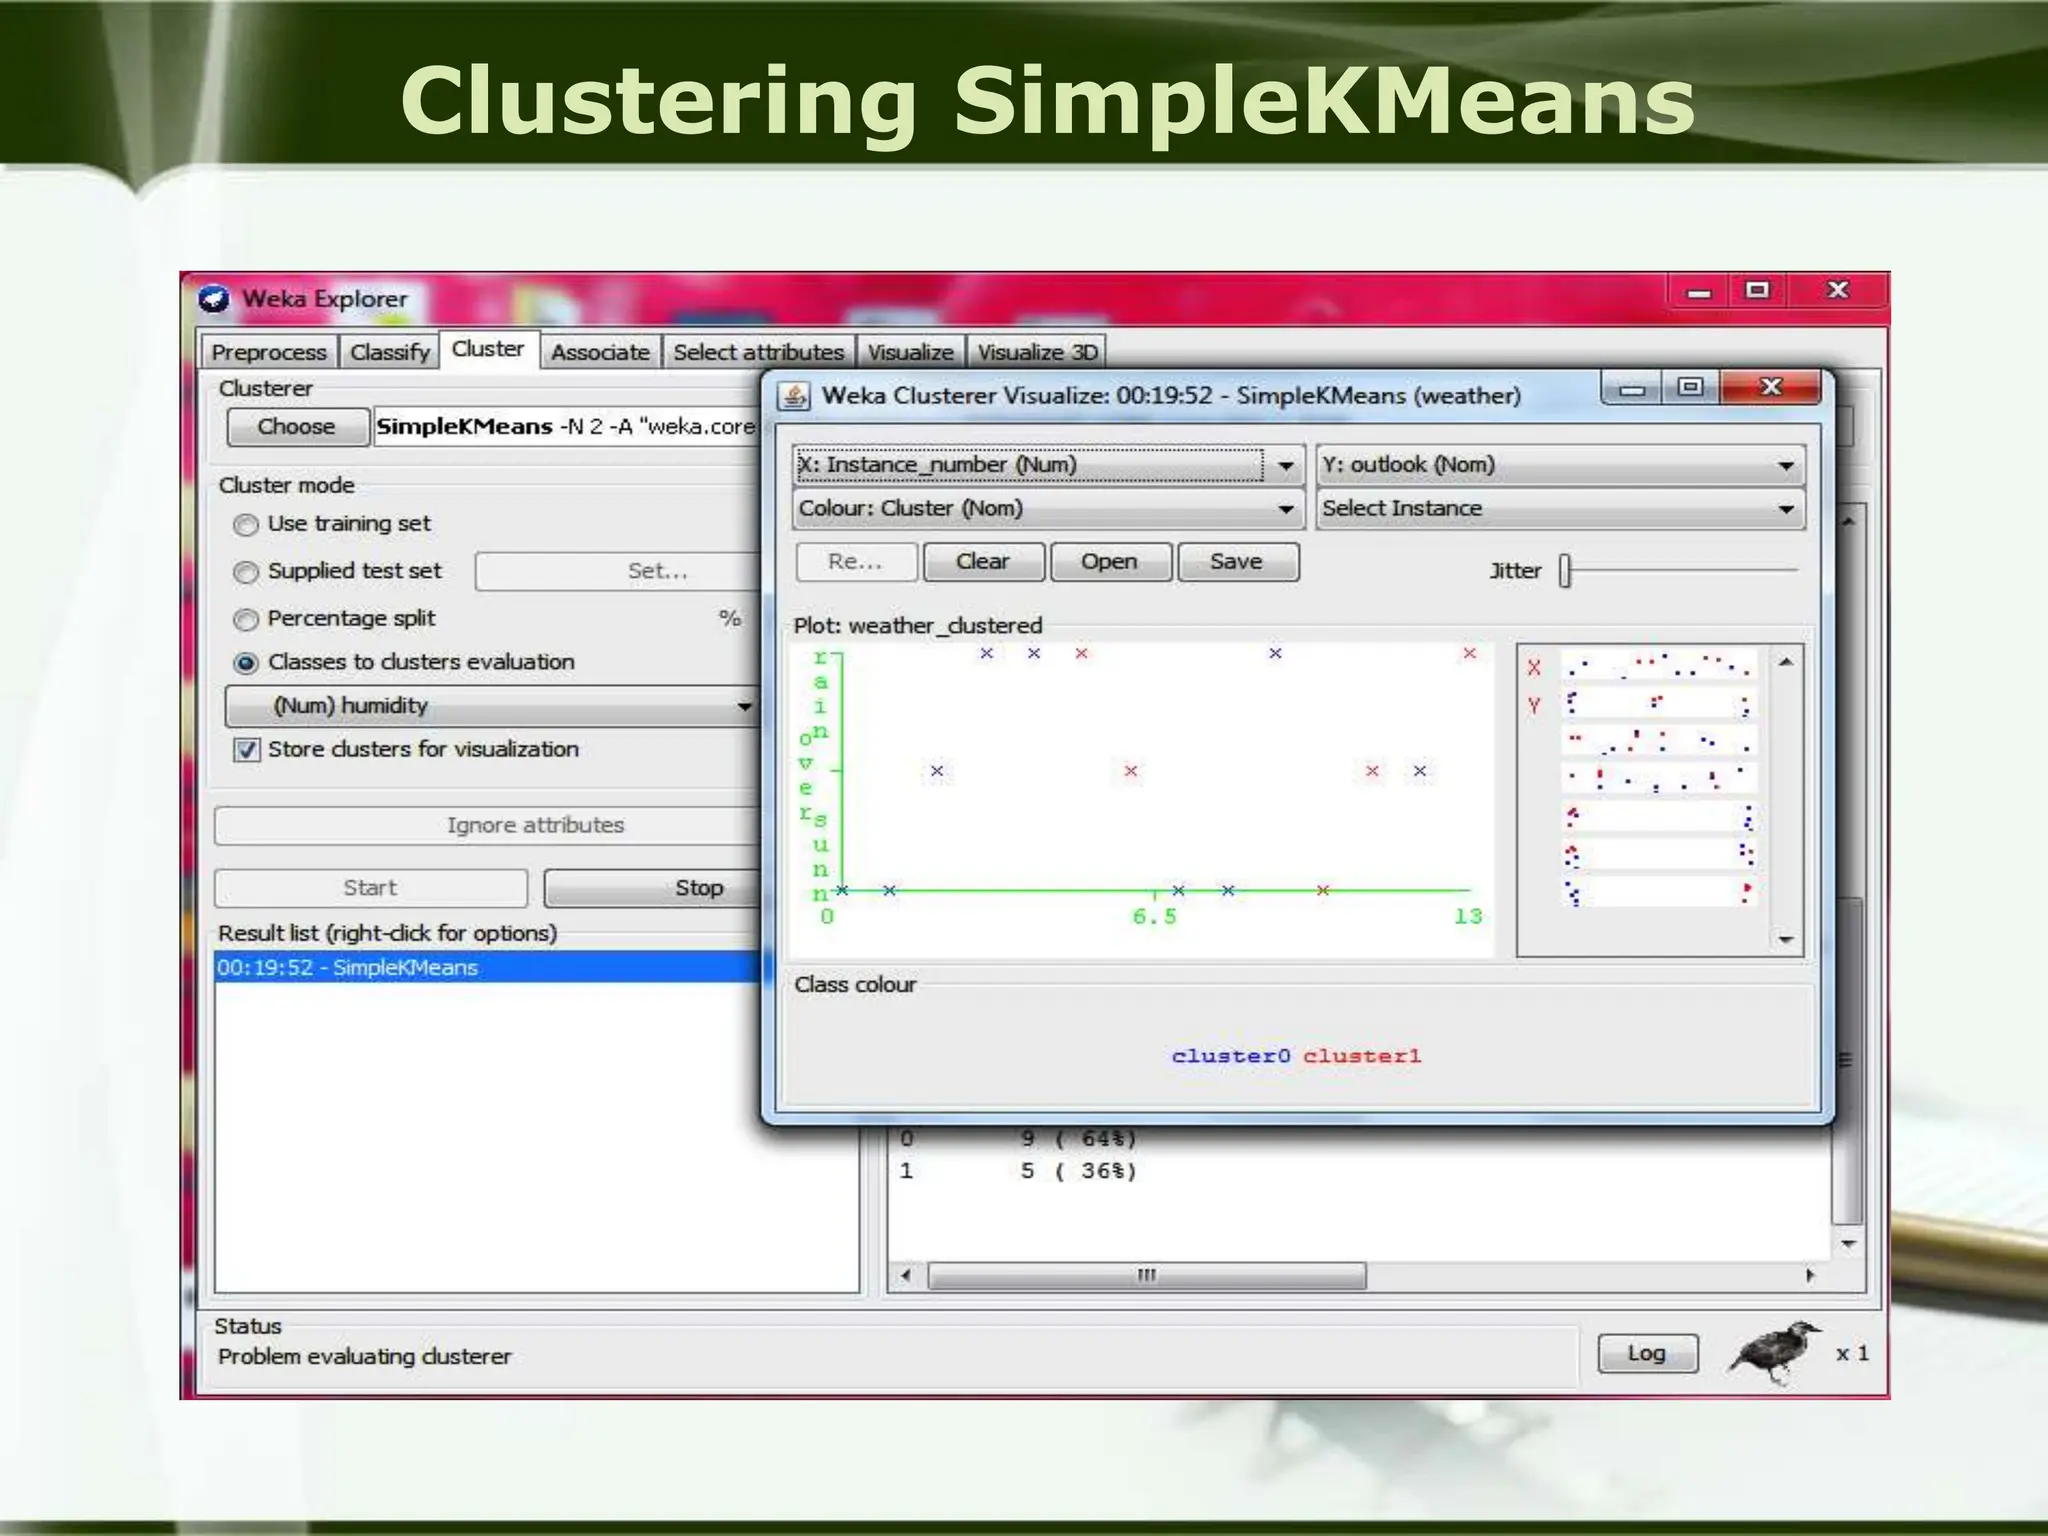This screenshot has width=2048, height=1536.
Task: Click the second attribute strip next to the Y label
Action: tap(1659, 704)
